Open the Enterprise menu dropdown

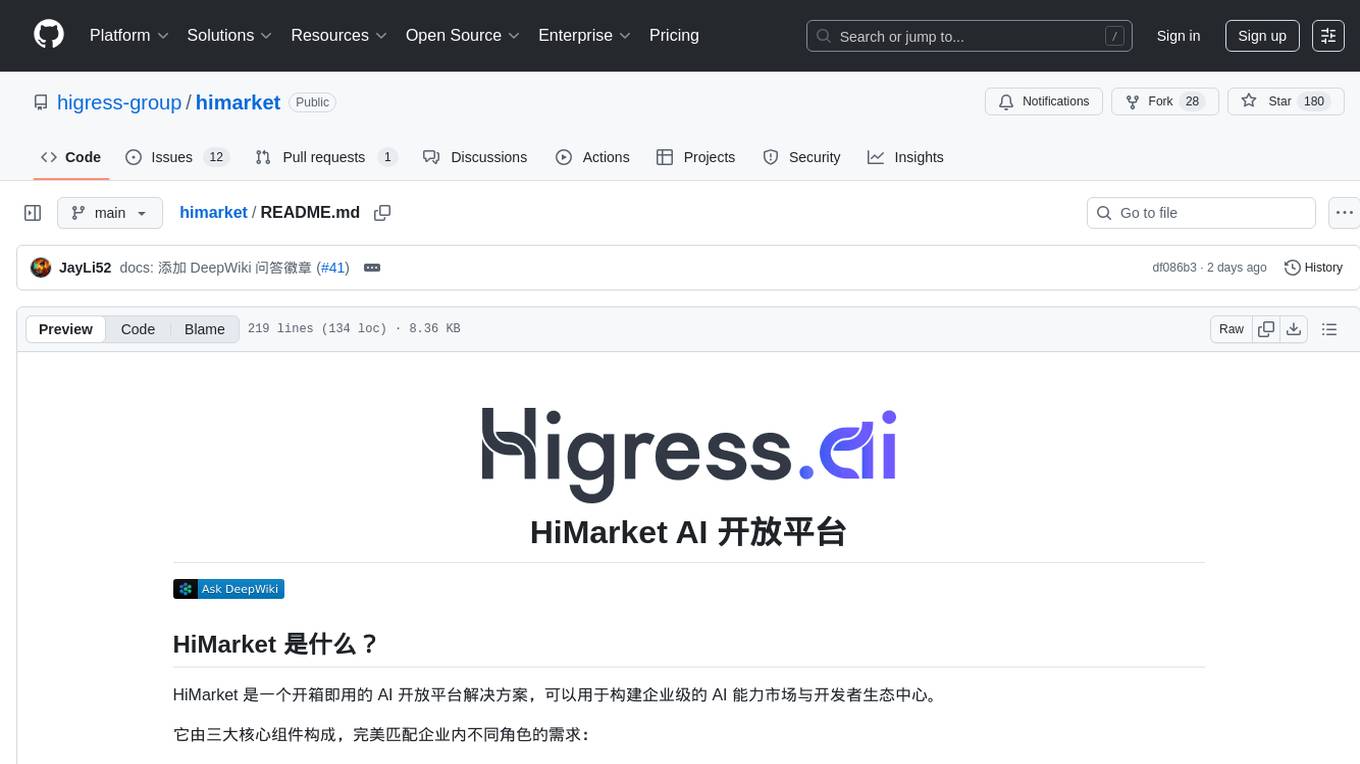[x=585, y=35]
